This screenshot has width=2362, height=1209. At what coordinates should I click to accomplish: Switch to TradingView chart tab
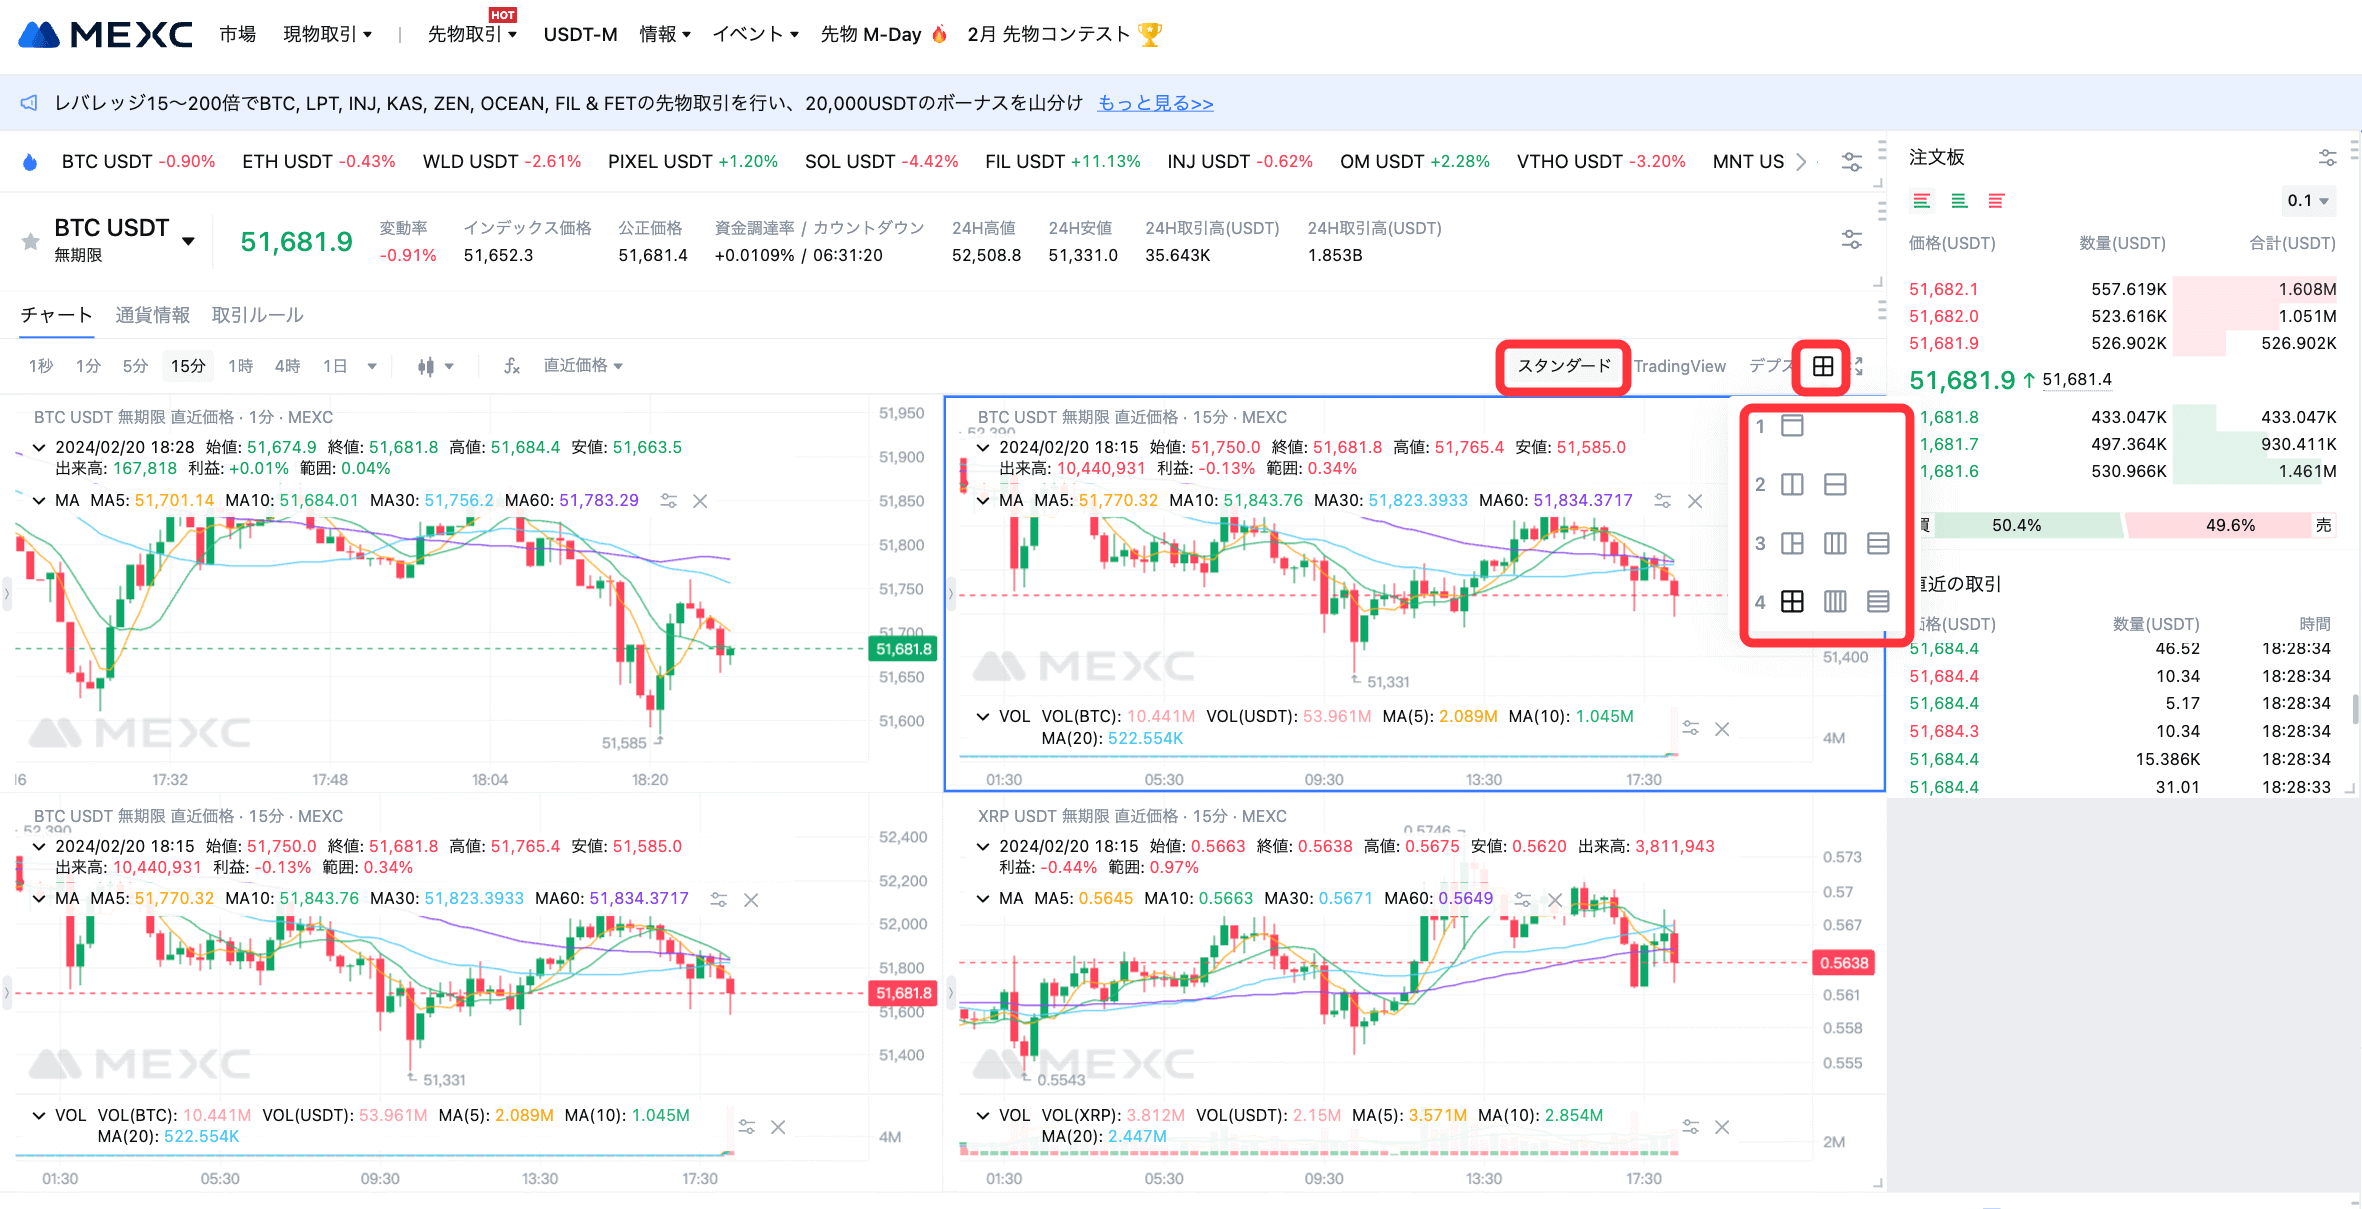[1679, 366]
